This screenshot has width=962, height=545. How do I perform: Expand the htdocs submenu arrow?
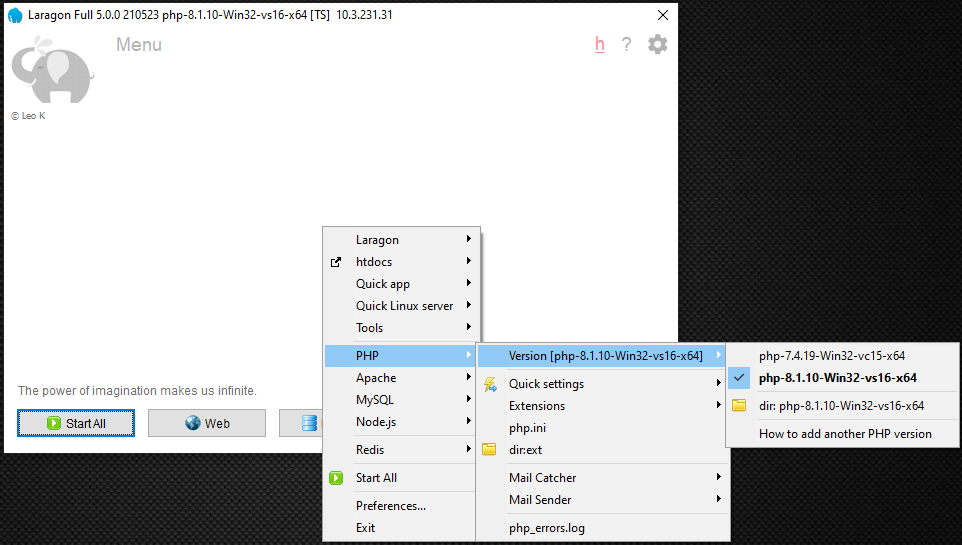[469, 261]
